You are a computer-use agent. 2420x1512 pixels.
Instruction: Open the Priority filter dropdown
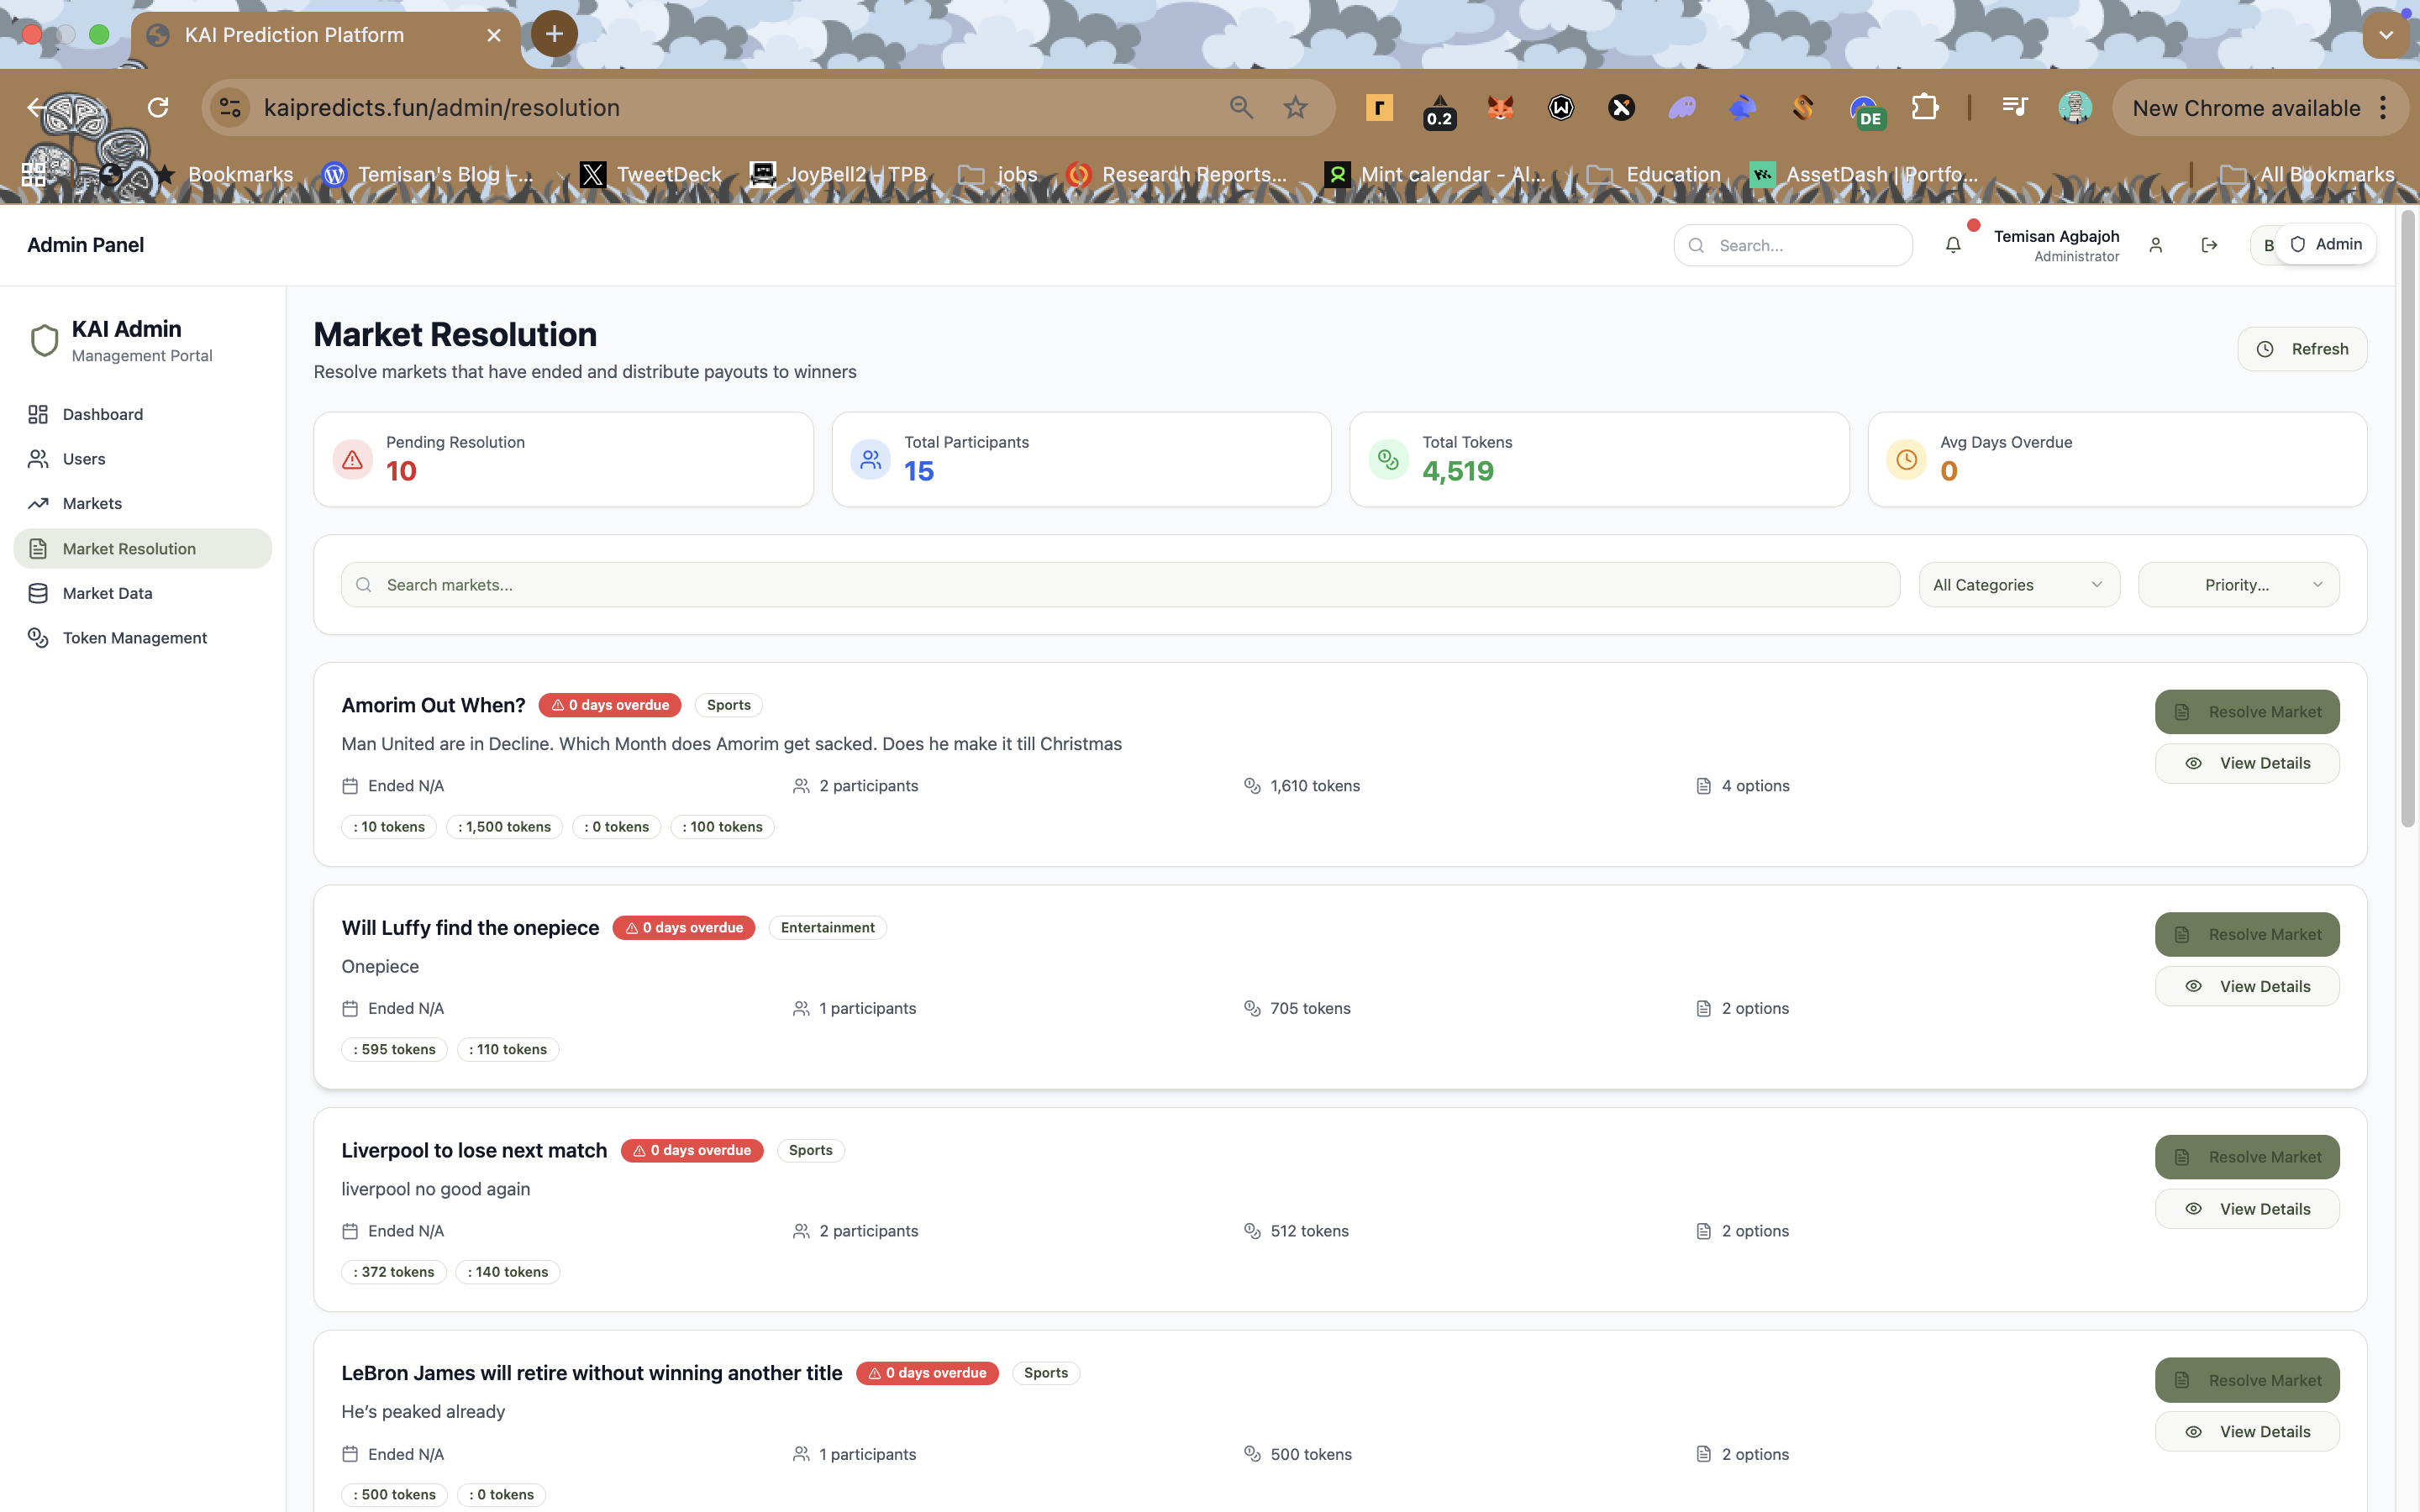[2238, 585]
